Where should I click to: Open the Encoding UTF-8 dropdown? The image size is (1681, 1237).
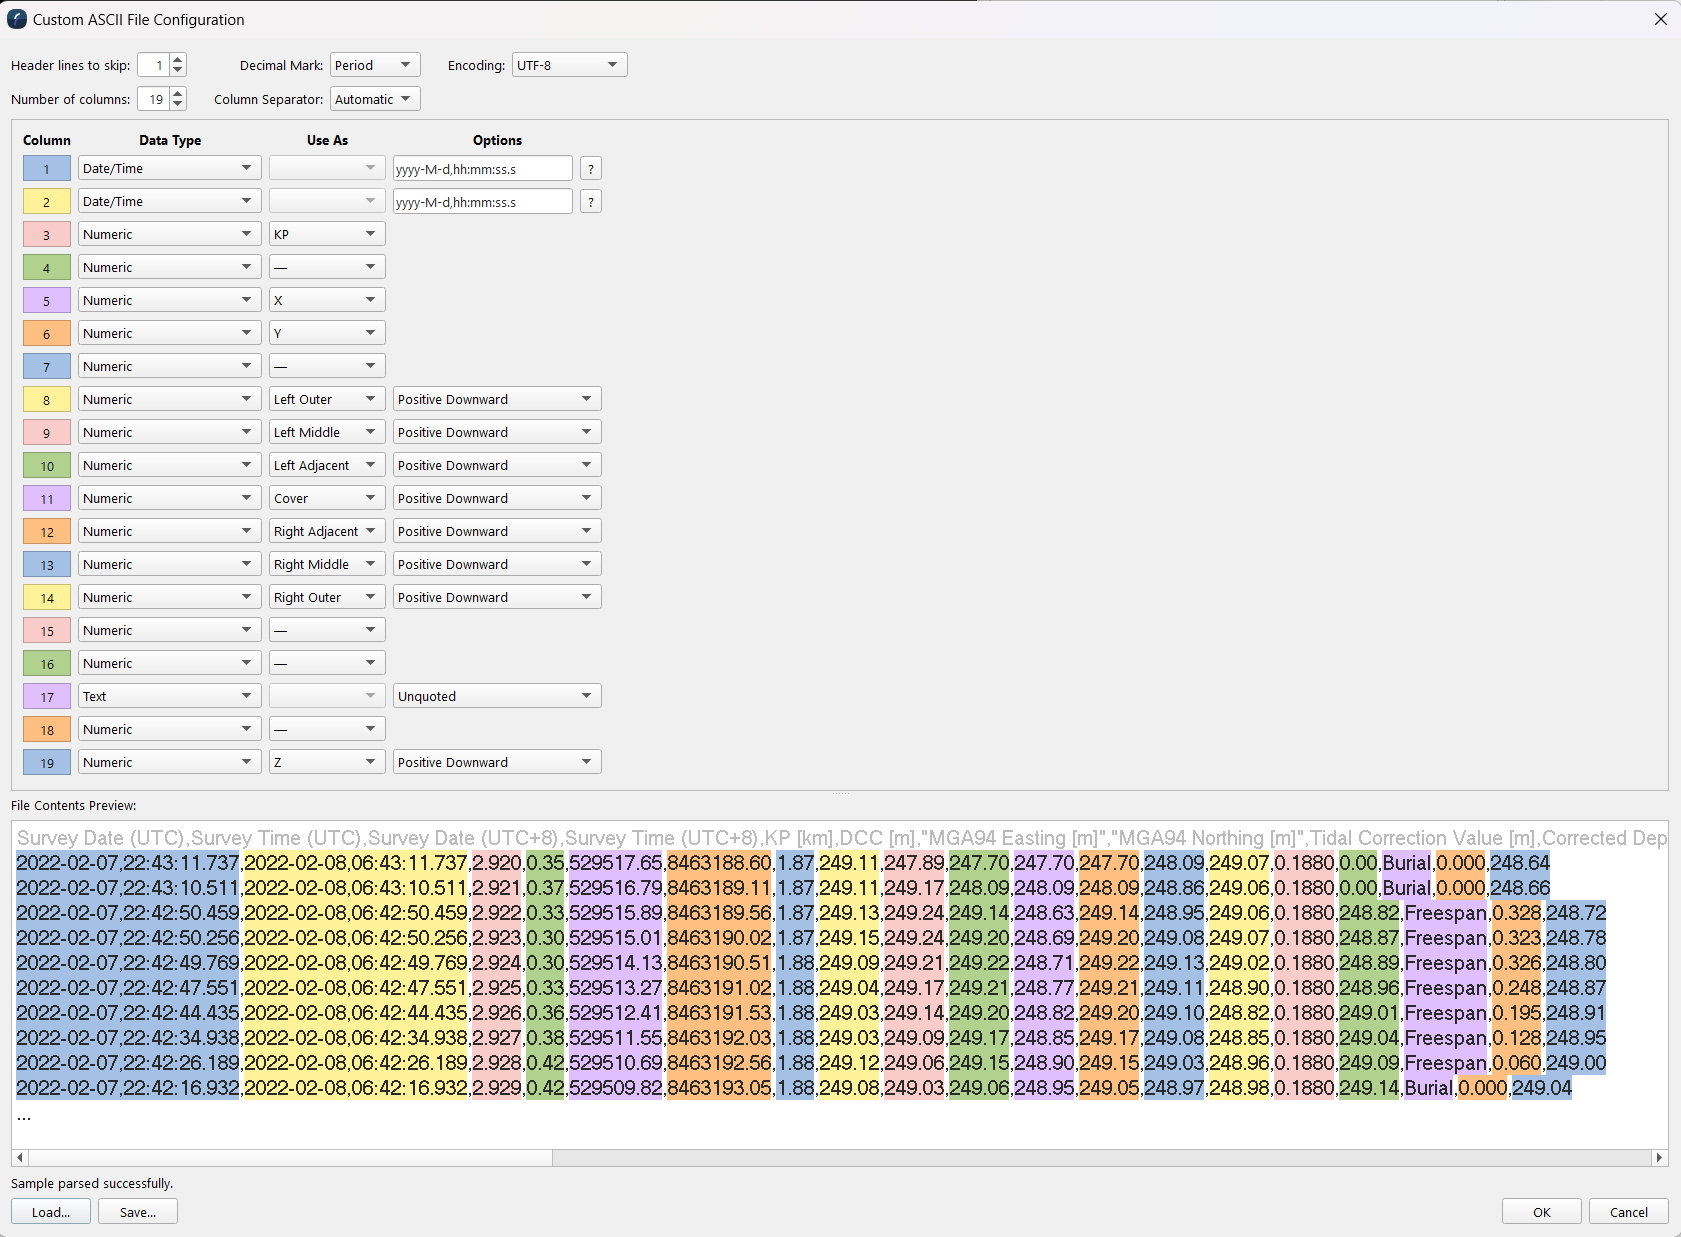(x=569, y=65)
